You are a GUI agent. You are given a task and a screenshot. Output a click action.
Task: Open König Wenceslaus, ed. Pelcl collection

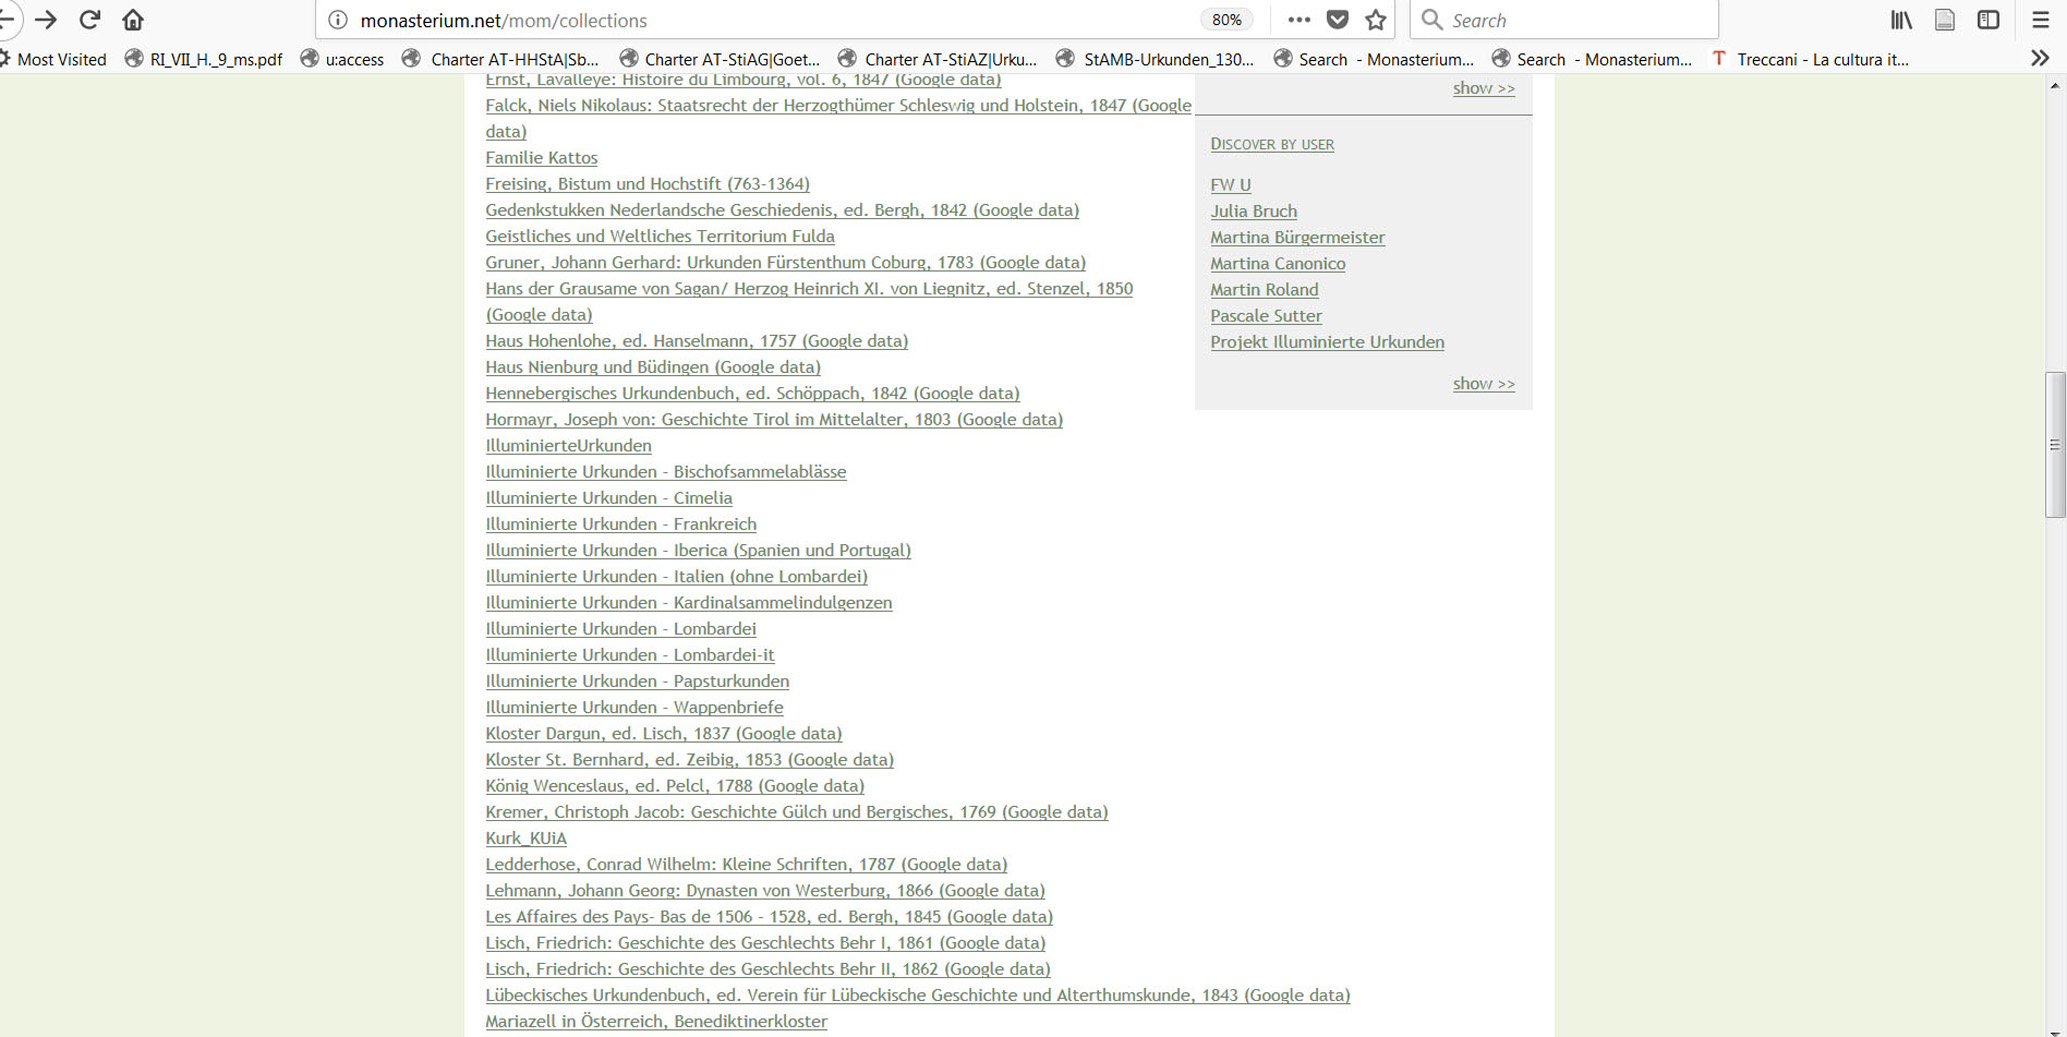(x=675, y=786)
